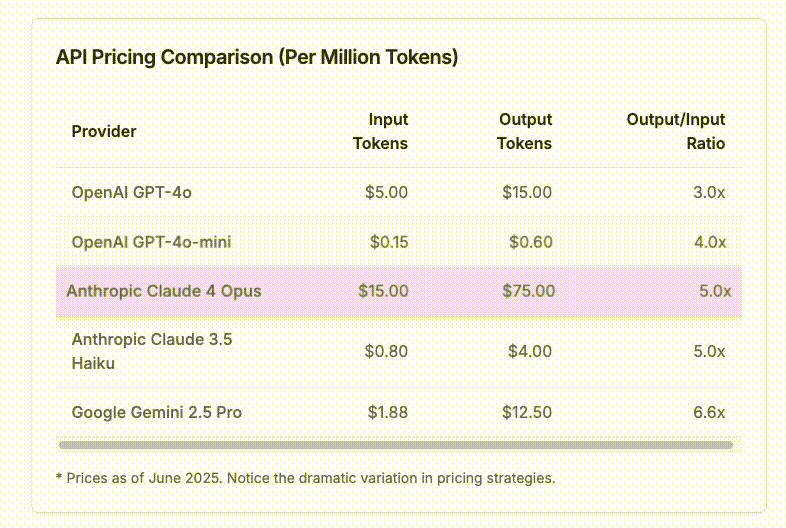Image resolution: width=786 pixels, height=528 pixels.
Task: Select the OpenAI GPT-4o provider cell
Action: point(131,192)
